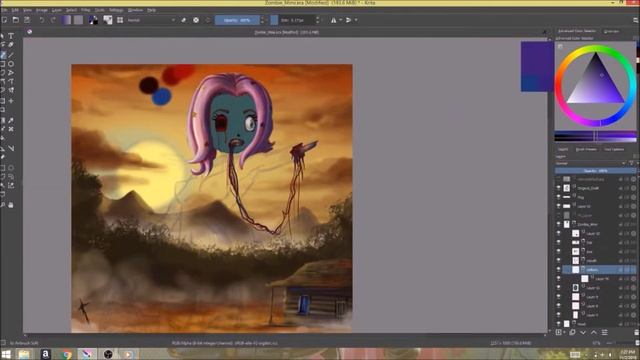This screenshot has height=360, width=640.
Task: Open the Select menu
Action: 71,10
